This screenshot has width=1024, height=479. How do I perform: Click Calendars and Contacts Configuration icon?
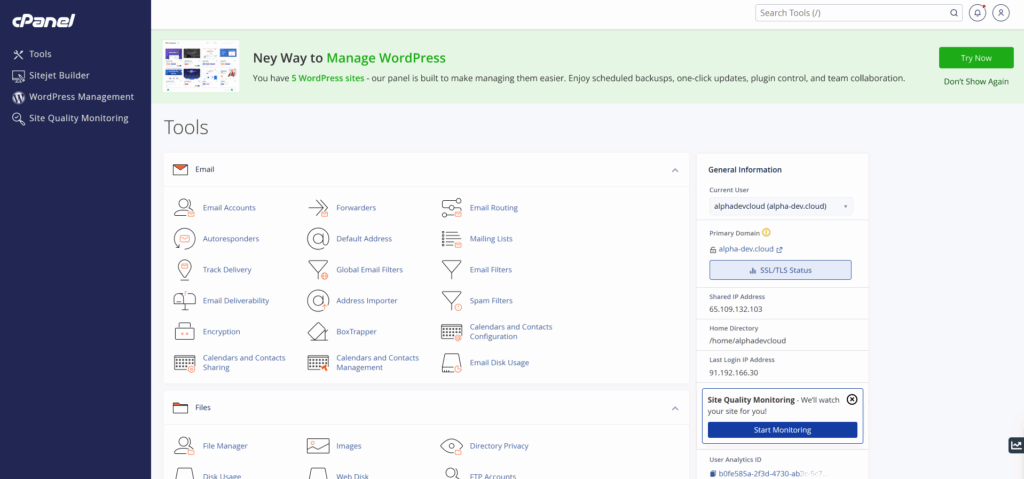451,331
